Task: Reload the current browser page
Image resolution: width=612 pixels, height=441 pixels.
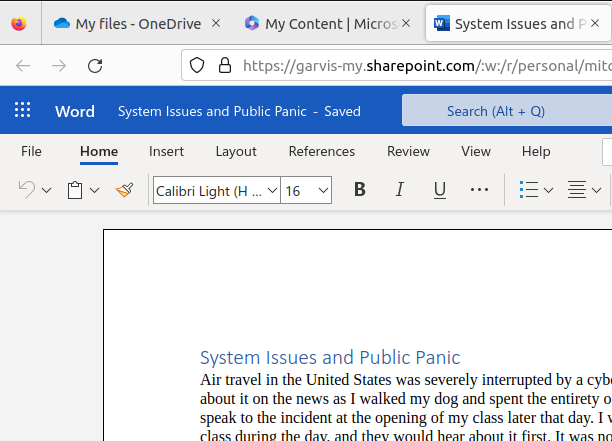Action: 95,66
